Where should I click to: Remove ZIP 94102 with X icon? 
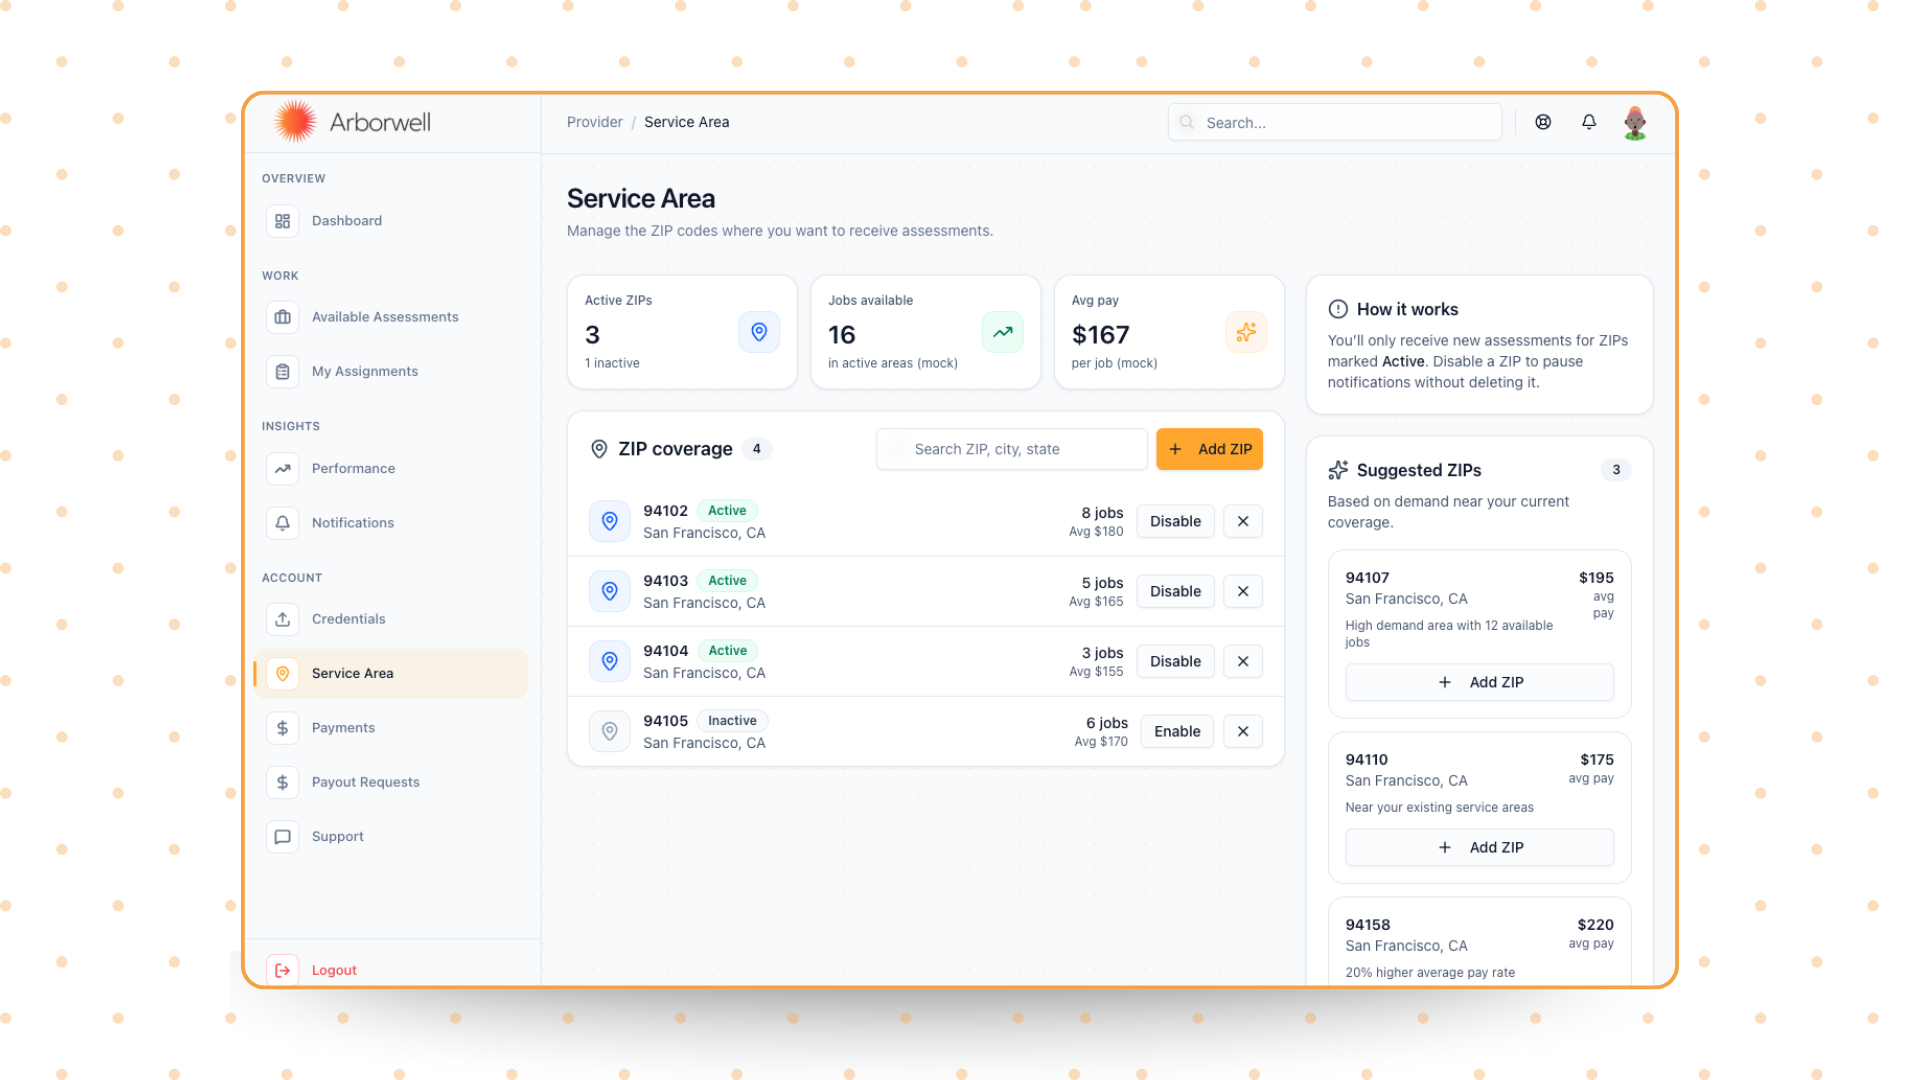click(1242, 521)
